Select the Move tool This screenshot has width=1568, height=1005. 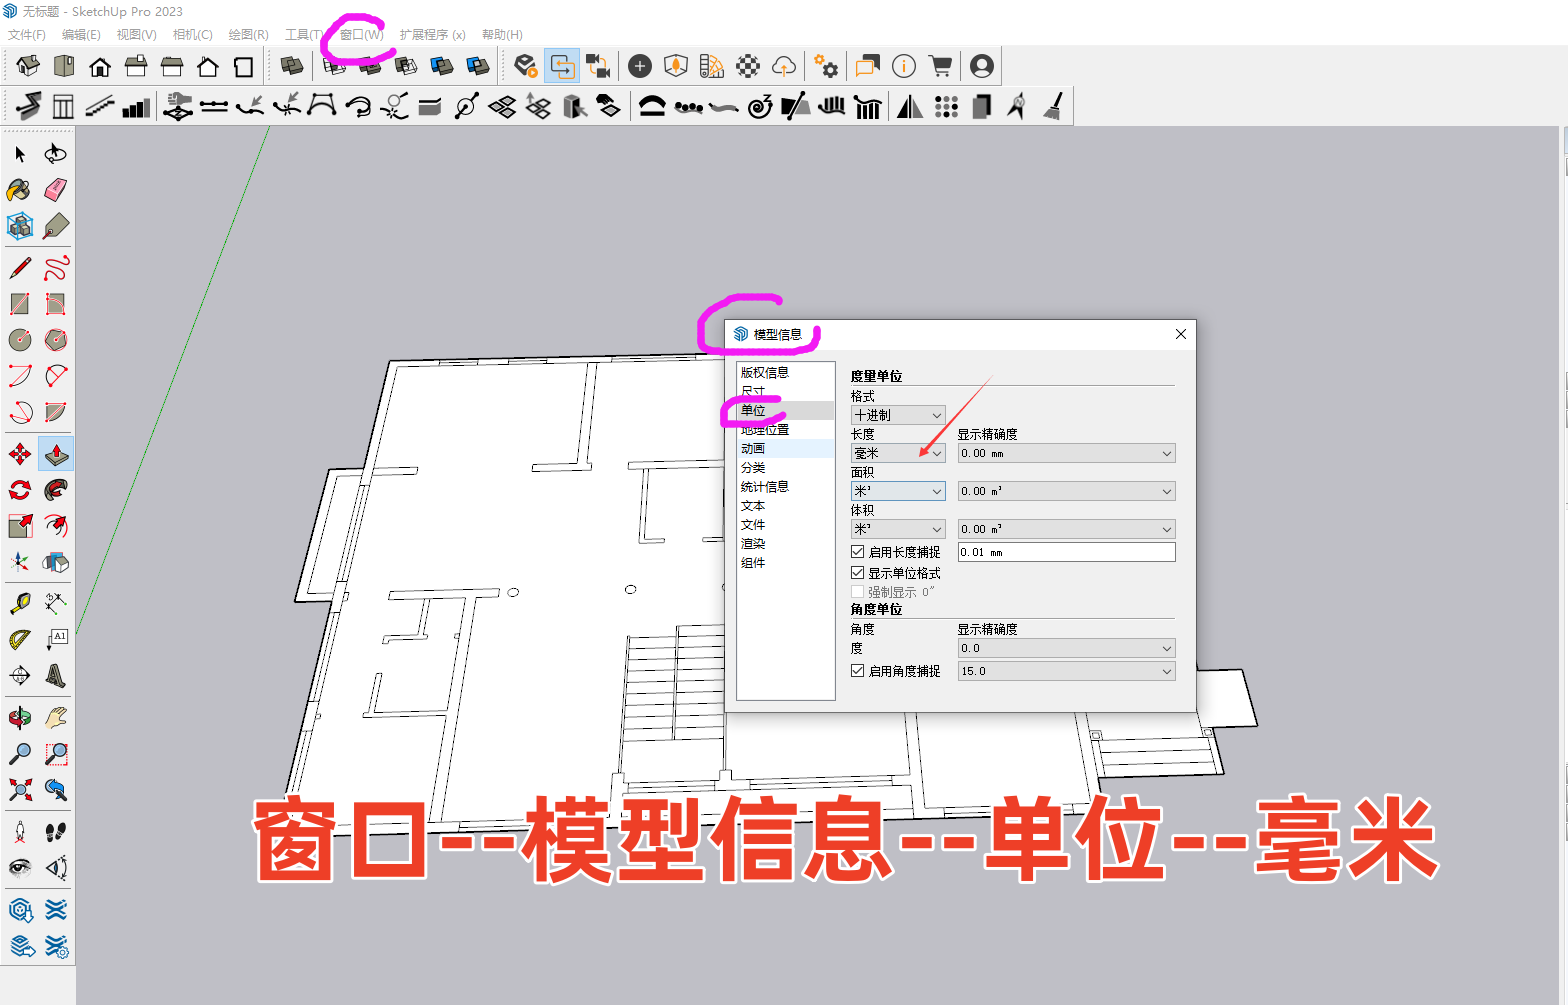19,454
